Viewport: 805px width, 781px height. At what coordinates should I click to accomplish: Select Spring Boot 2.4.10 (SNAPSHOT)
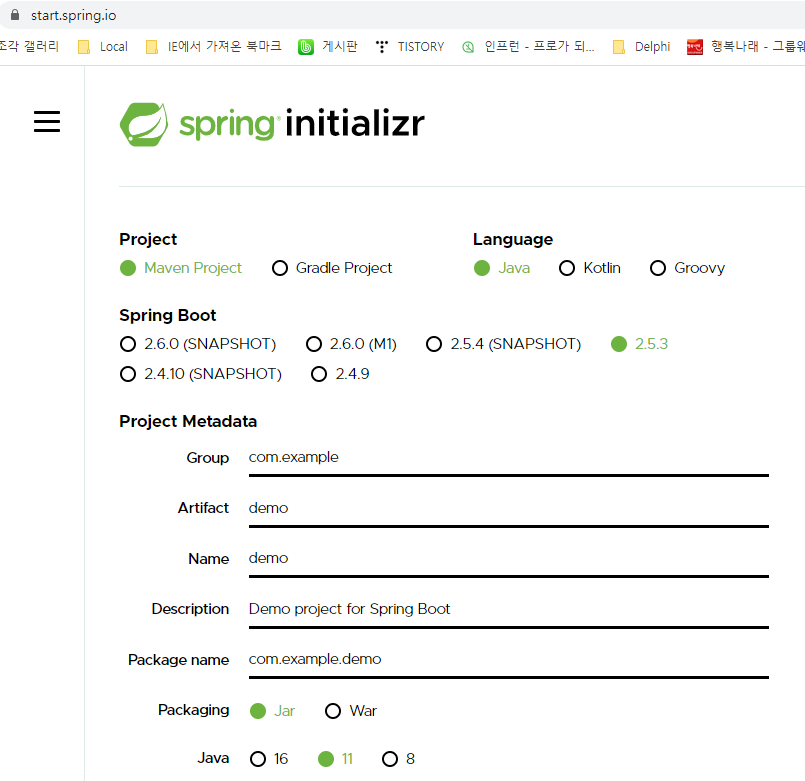pos(201,374)
